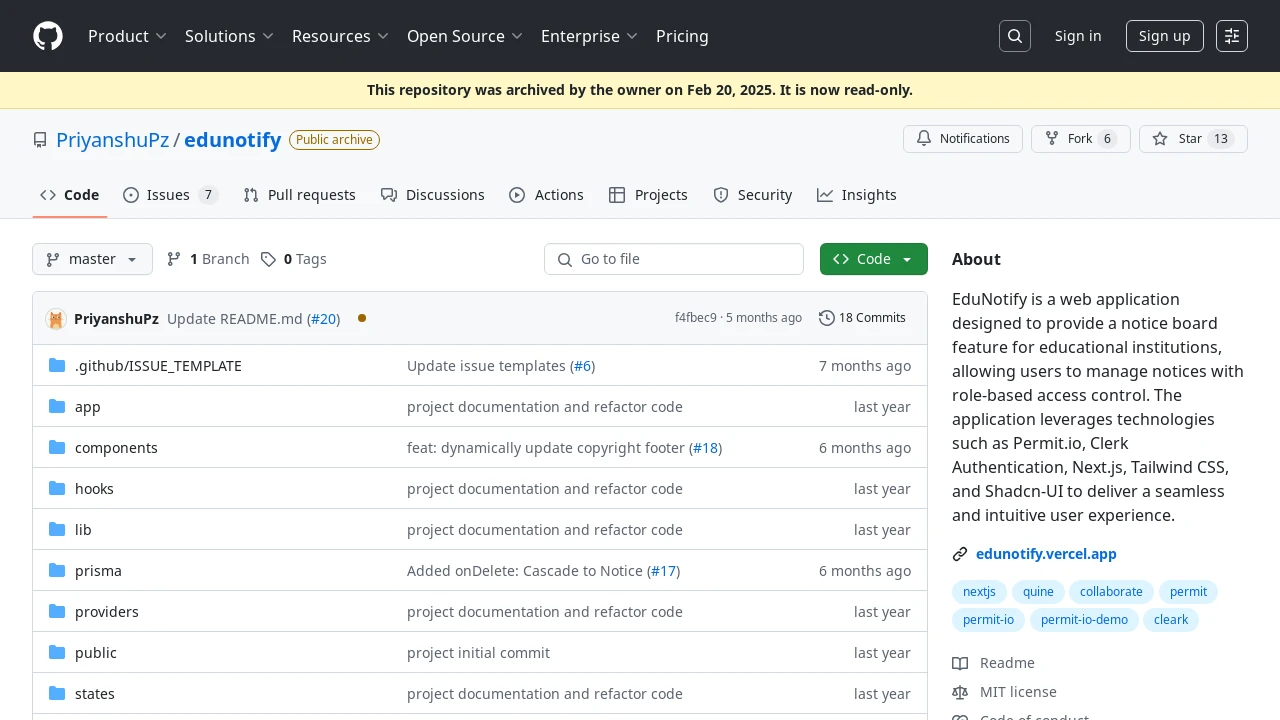This screenshot has height=720, width=1280.
Task: Open the Pricing page
Action: tap(682, 36)
